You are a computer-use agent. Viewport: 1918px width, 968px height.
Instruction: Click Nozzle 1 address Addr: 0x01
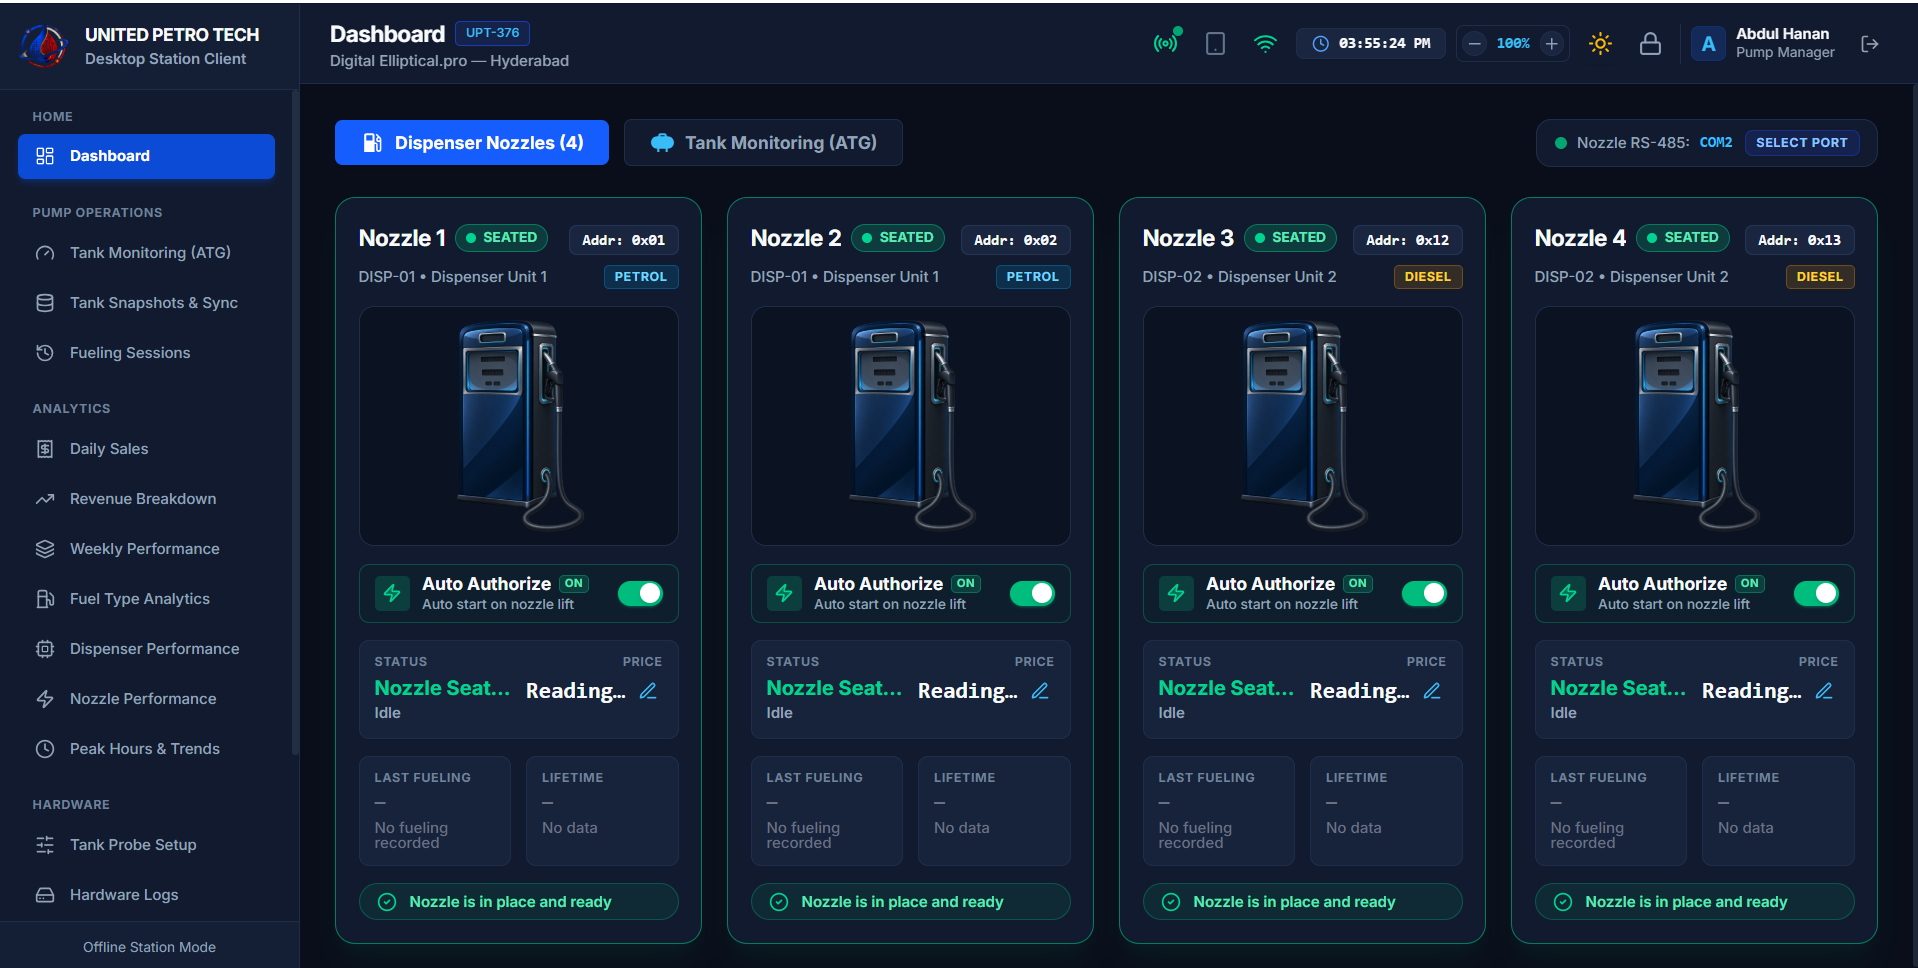(624, 240)
